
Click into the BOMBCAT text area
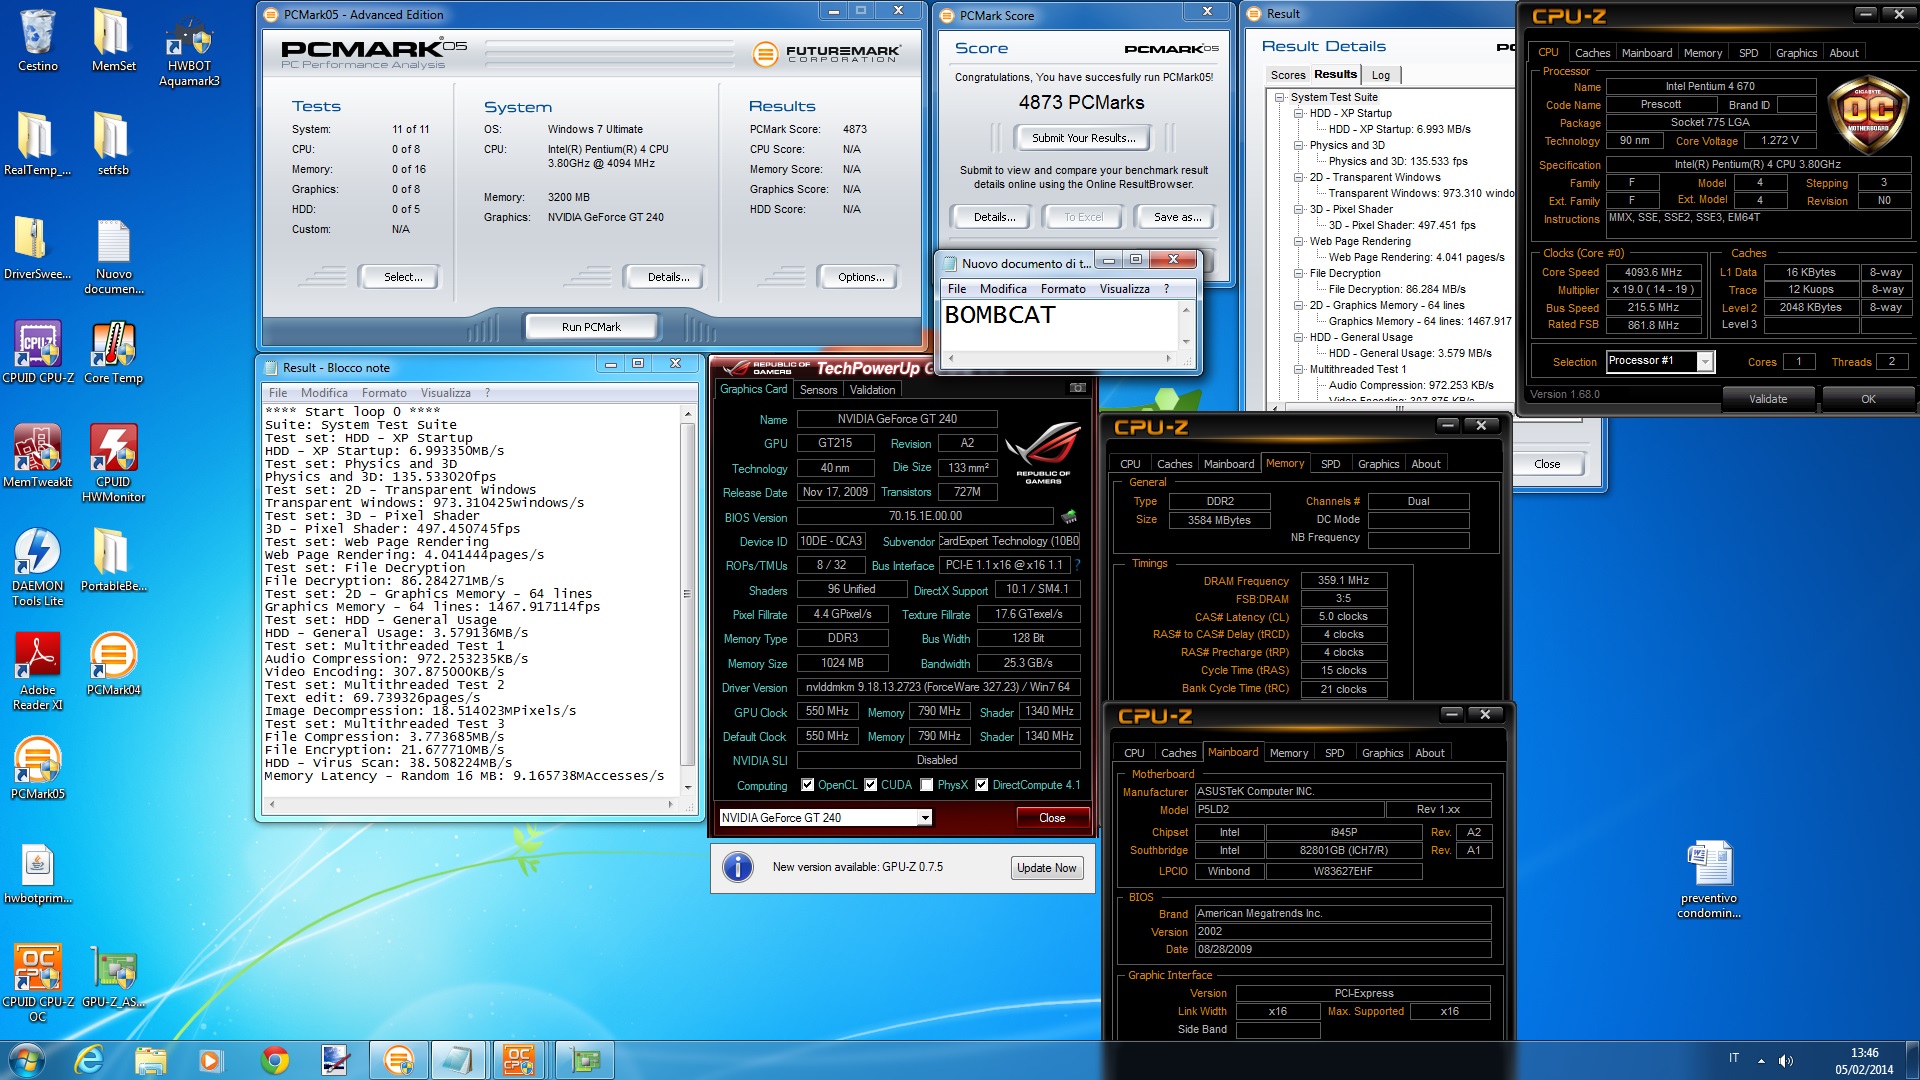[x=1061, y=325]
